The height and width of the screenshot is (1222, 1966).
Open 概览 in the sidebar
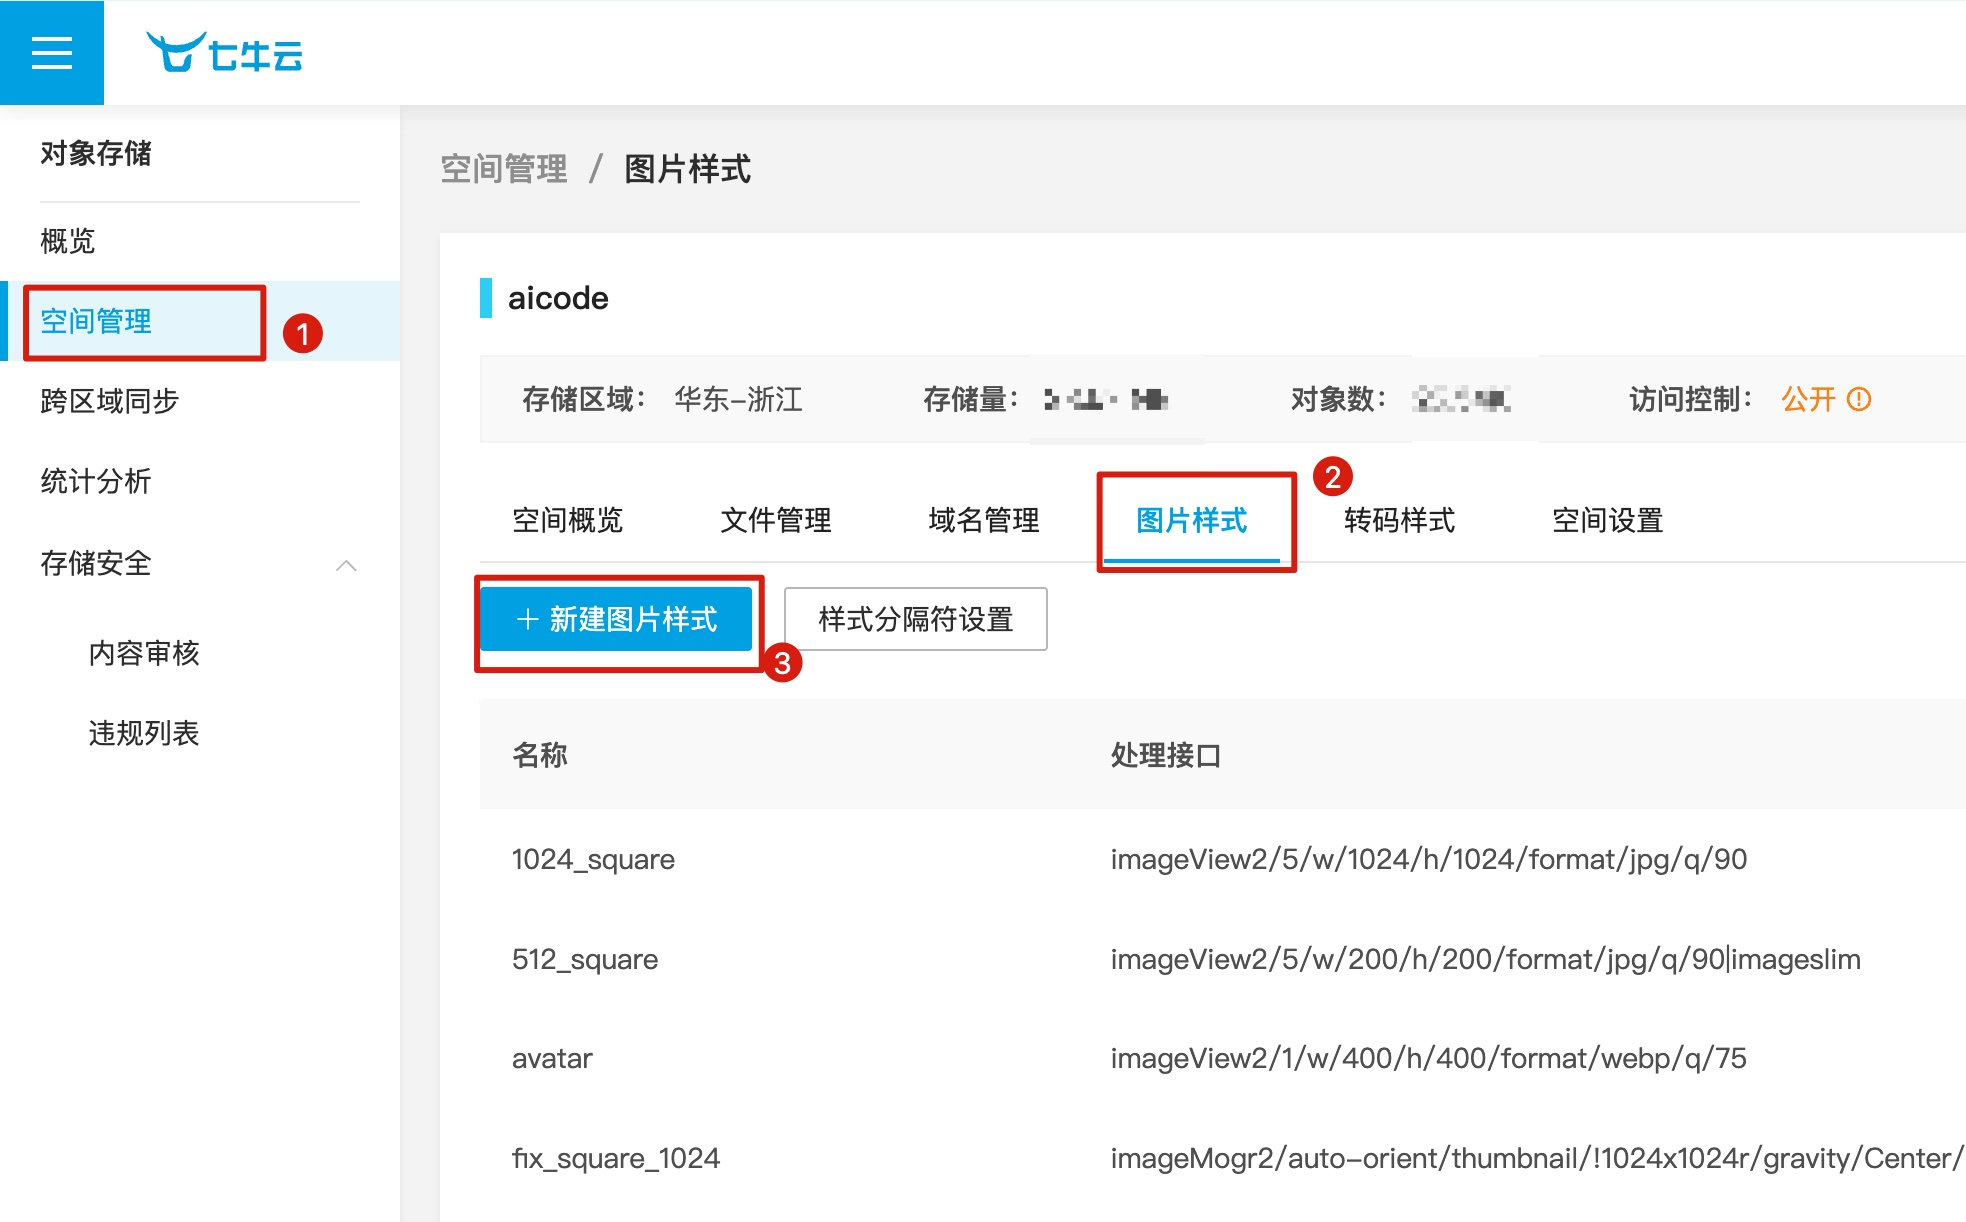click(68, 241)
